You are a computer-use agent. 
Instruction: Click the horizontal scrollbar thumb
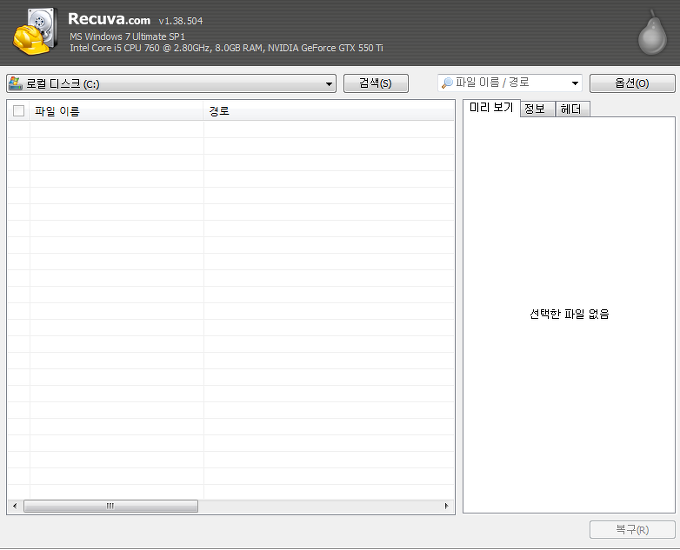tap(111, 506)
